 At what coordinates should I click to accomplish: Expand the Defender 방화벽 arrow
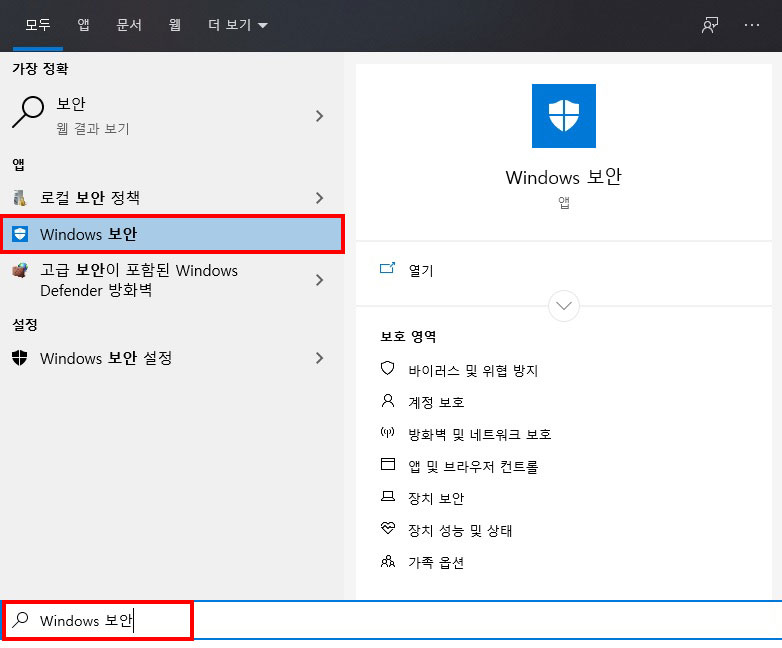click(320, 280)
